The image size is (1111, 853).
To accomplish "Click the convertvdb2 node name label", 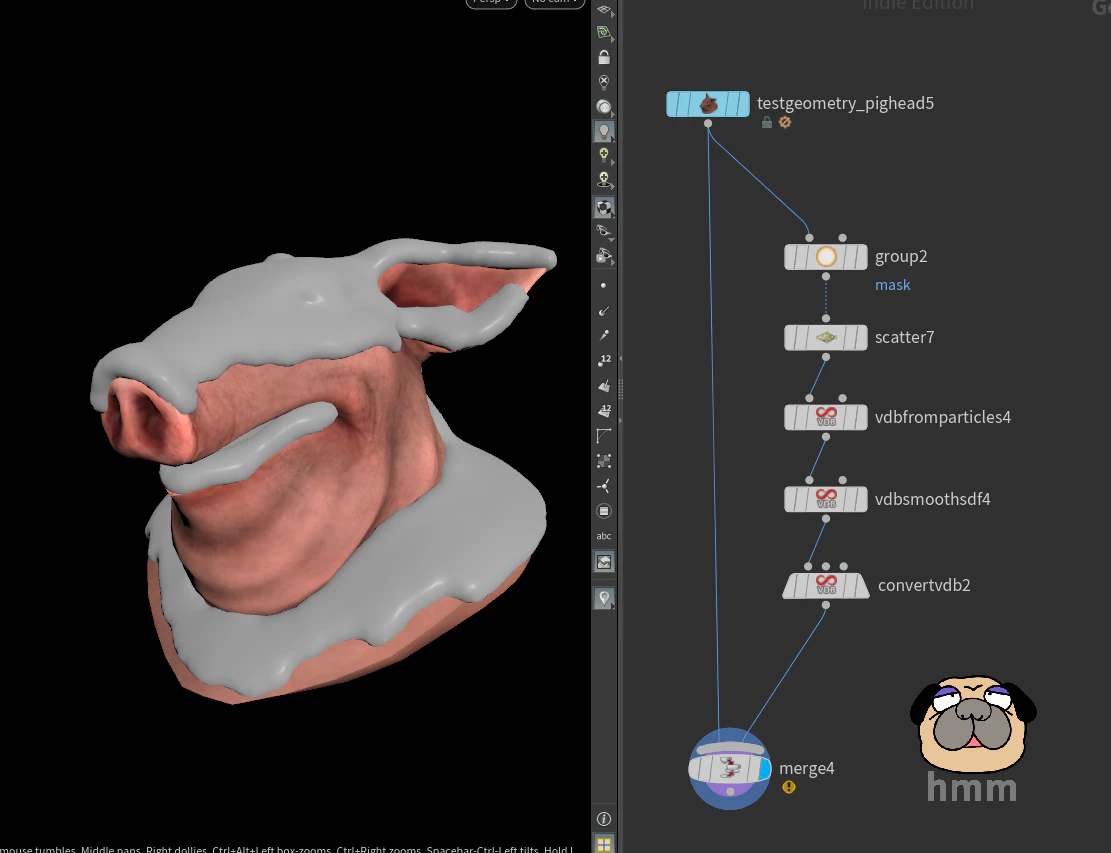I will point(924,585).
